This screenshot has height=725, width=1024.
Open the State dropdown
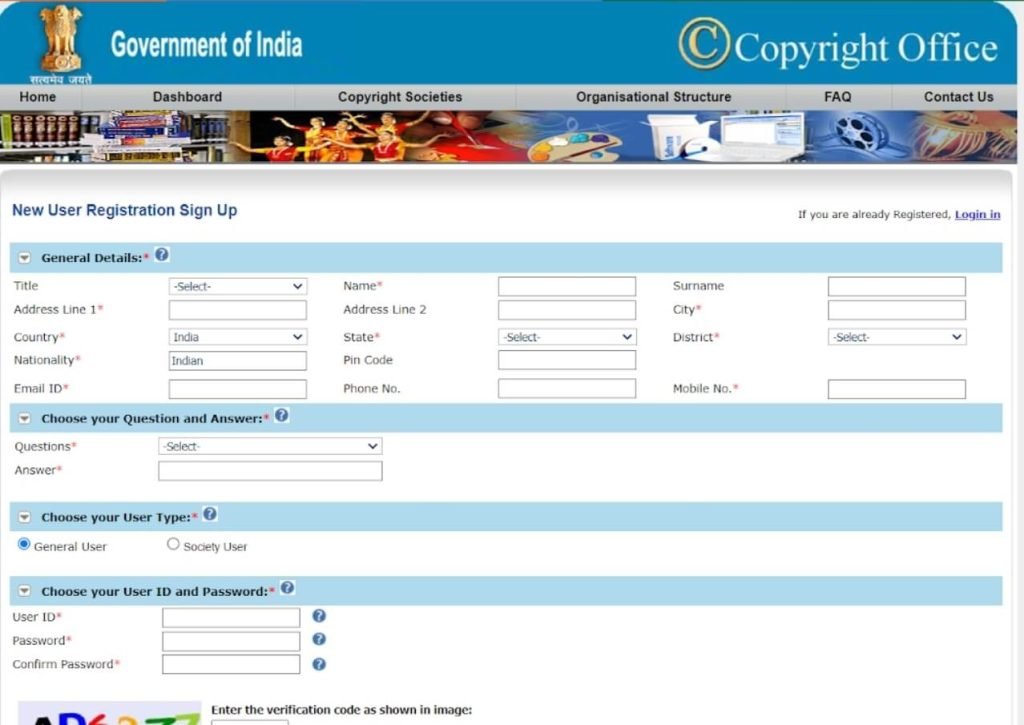pyautogui.click(x=567, y=337)
